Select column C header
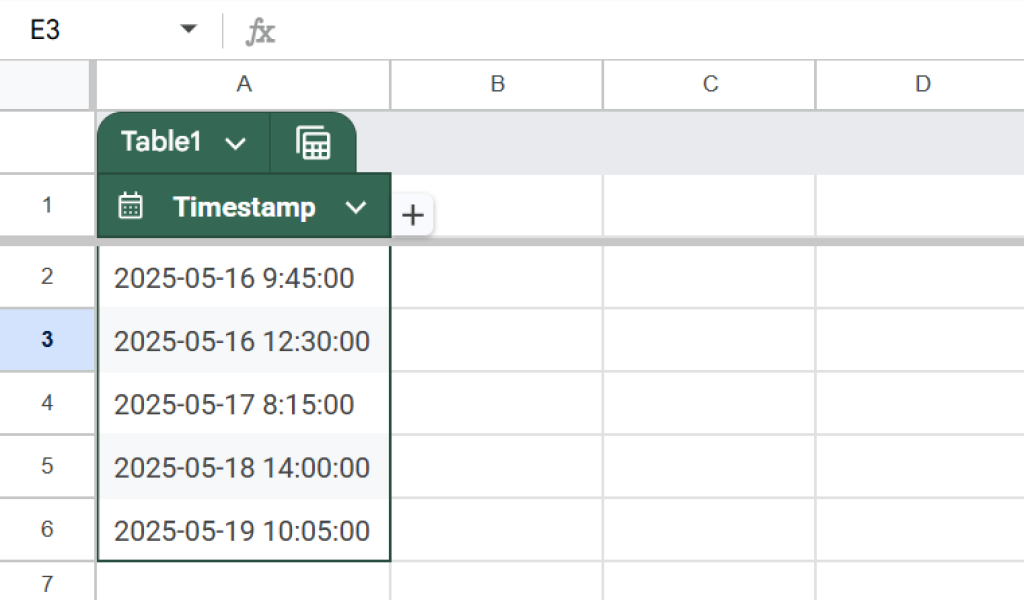The width and height of the screenshot is (1024, 600). 710,85
